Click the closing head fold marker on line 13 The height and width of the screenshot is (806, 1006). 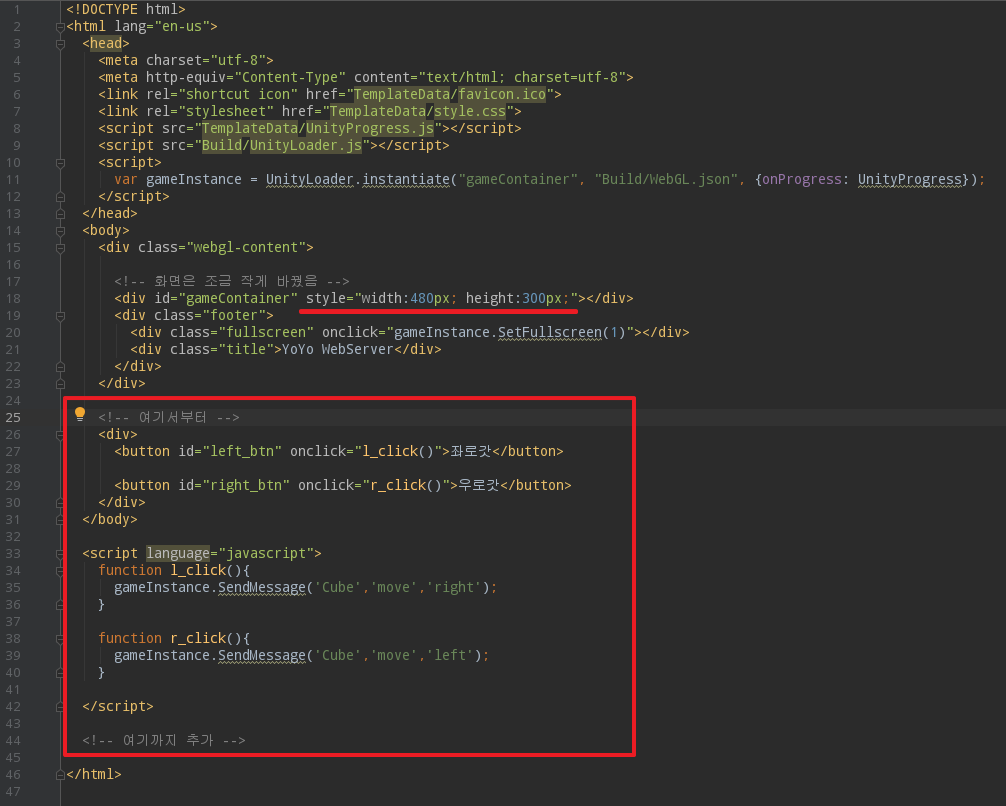pyautogui.click(x=60, y=214)
